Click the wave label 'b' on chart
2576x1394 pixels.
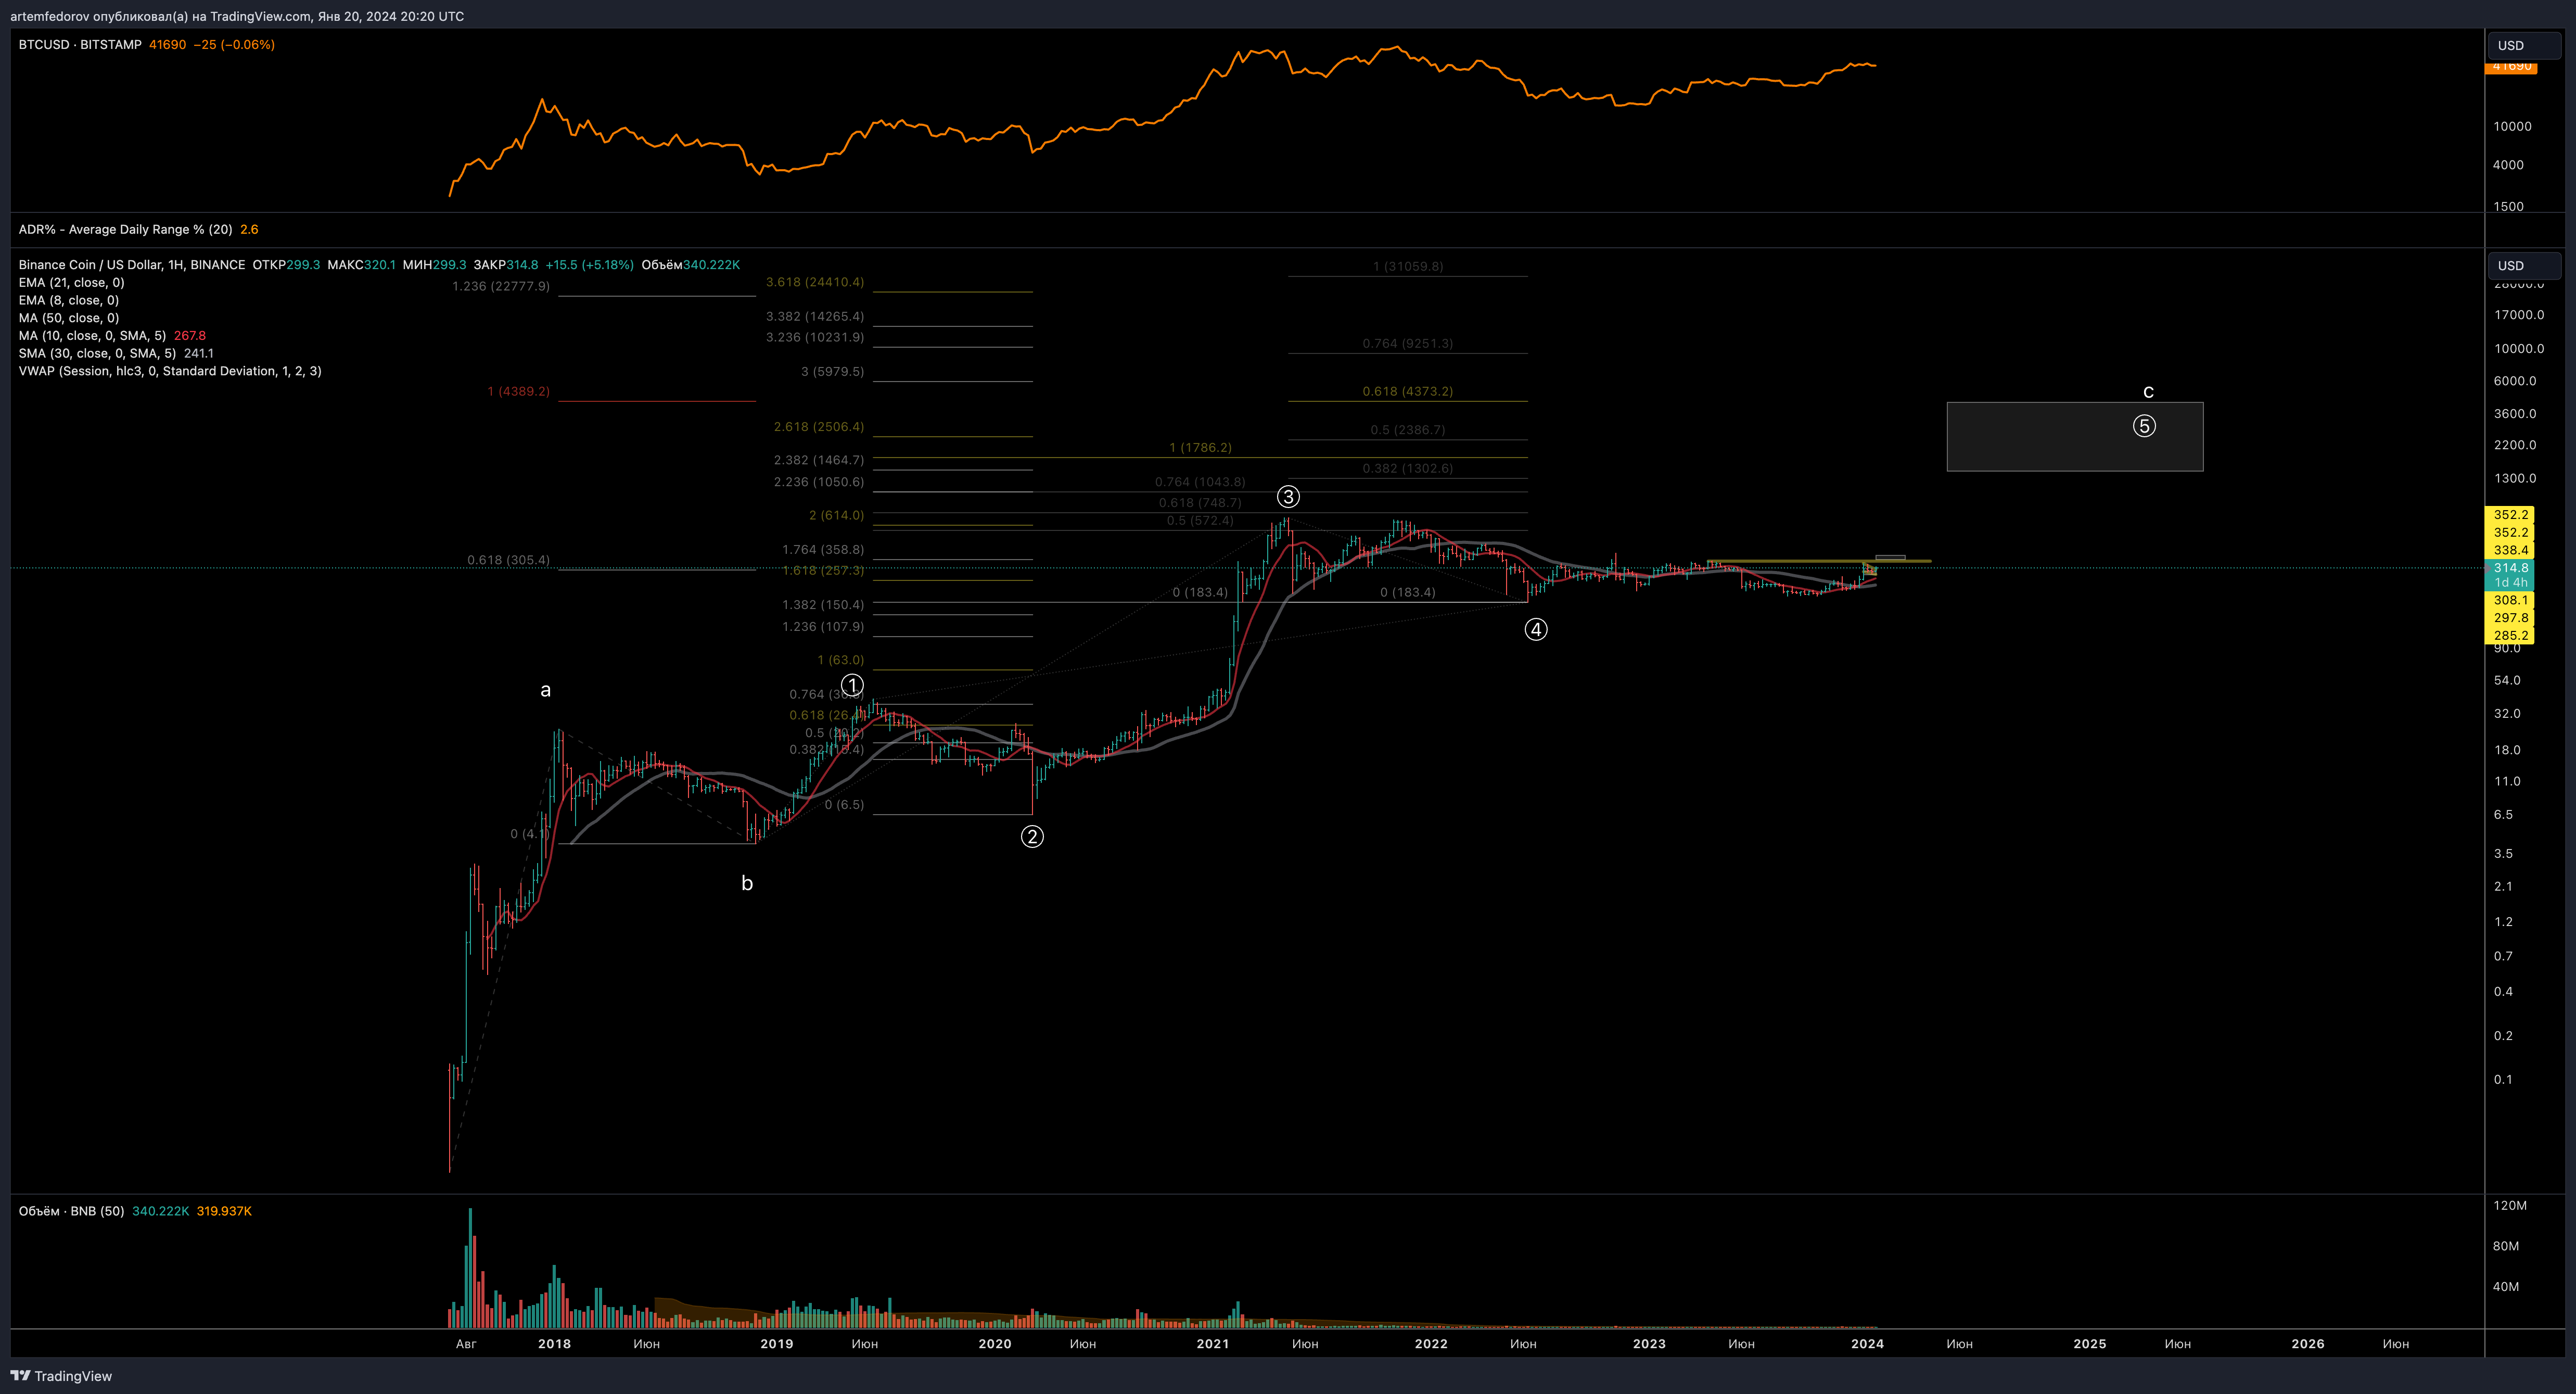(747, 883)
